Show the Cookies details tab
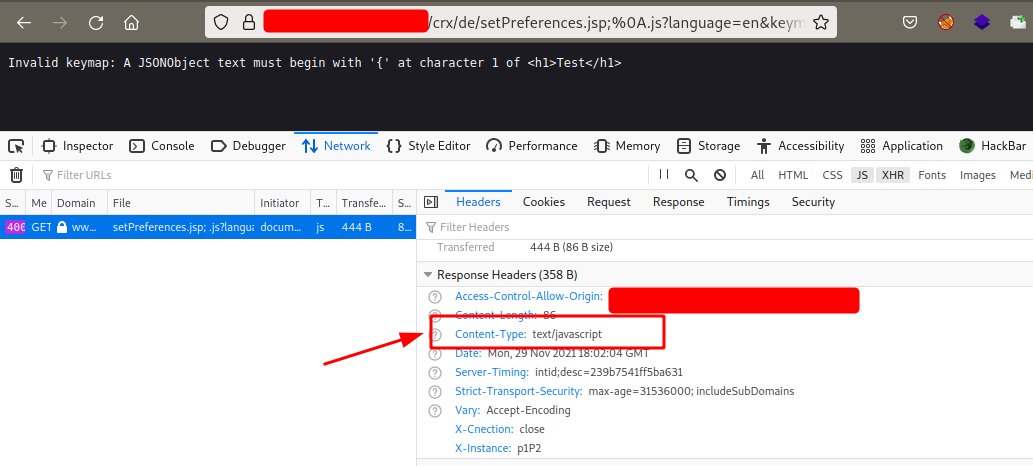 (x=544, y=202)
